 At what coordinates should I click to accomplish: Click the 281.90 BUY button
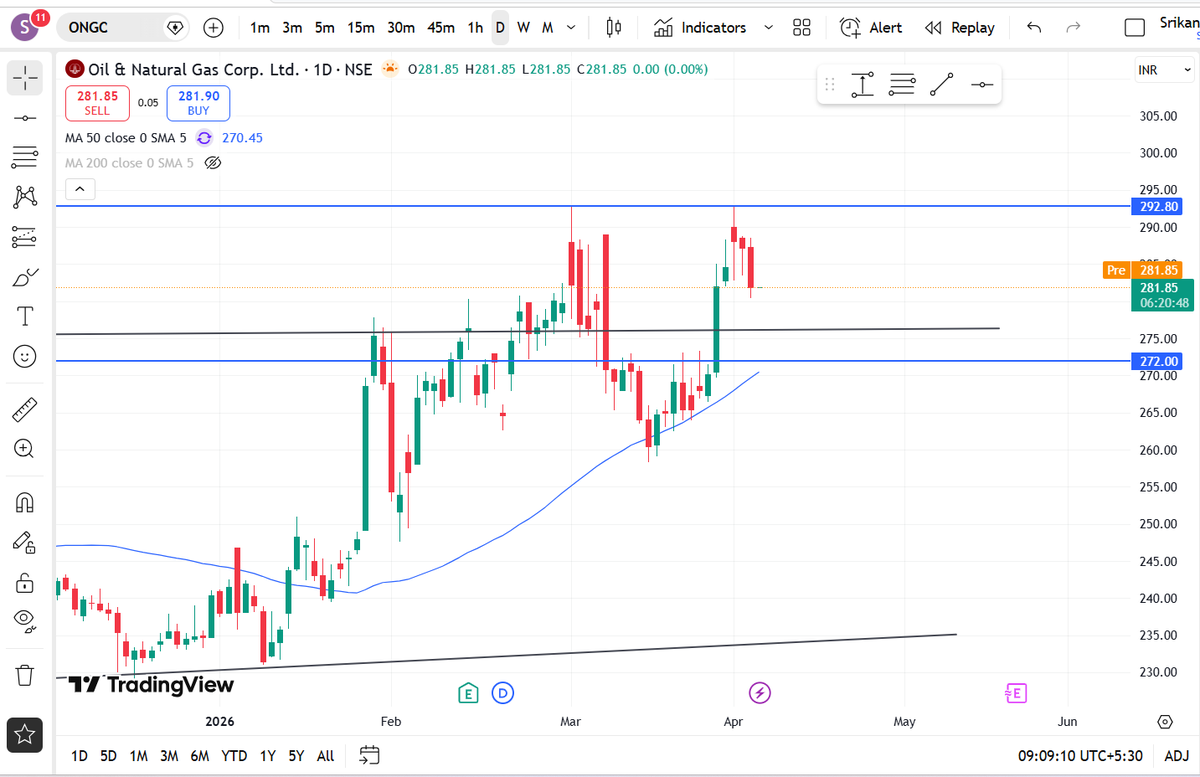[198, 103]
